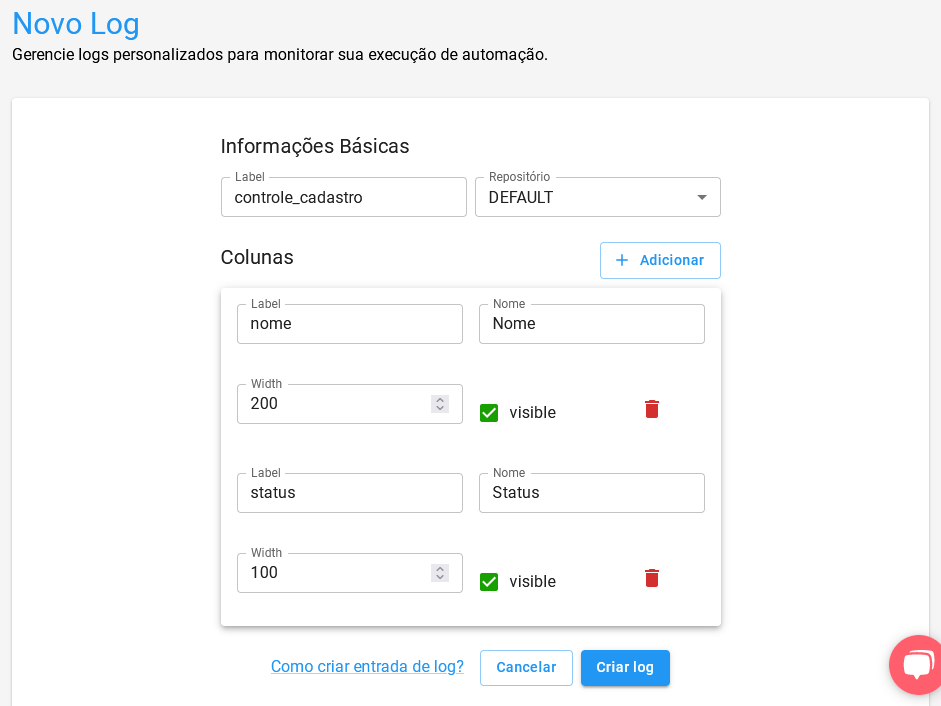Screen dimensions: 941x706
Task: Decrement Width 100 with the lower stepper arrow
Action: [439, 577]
